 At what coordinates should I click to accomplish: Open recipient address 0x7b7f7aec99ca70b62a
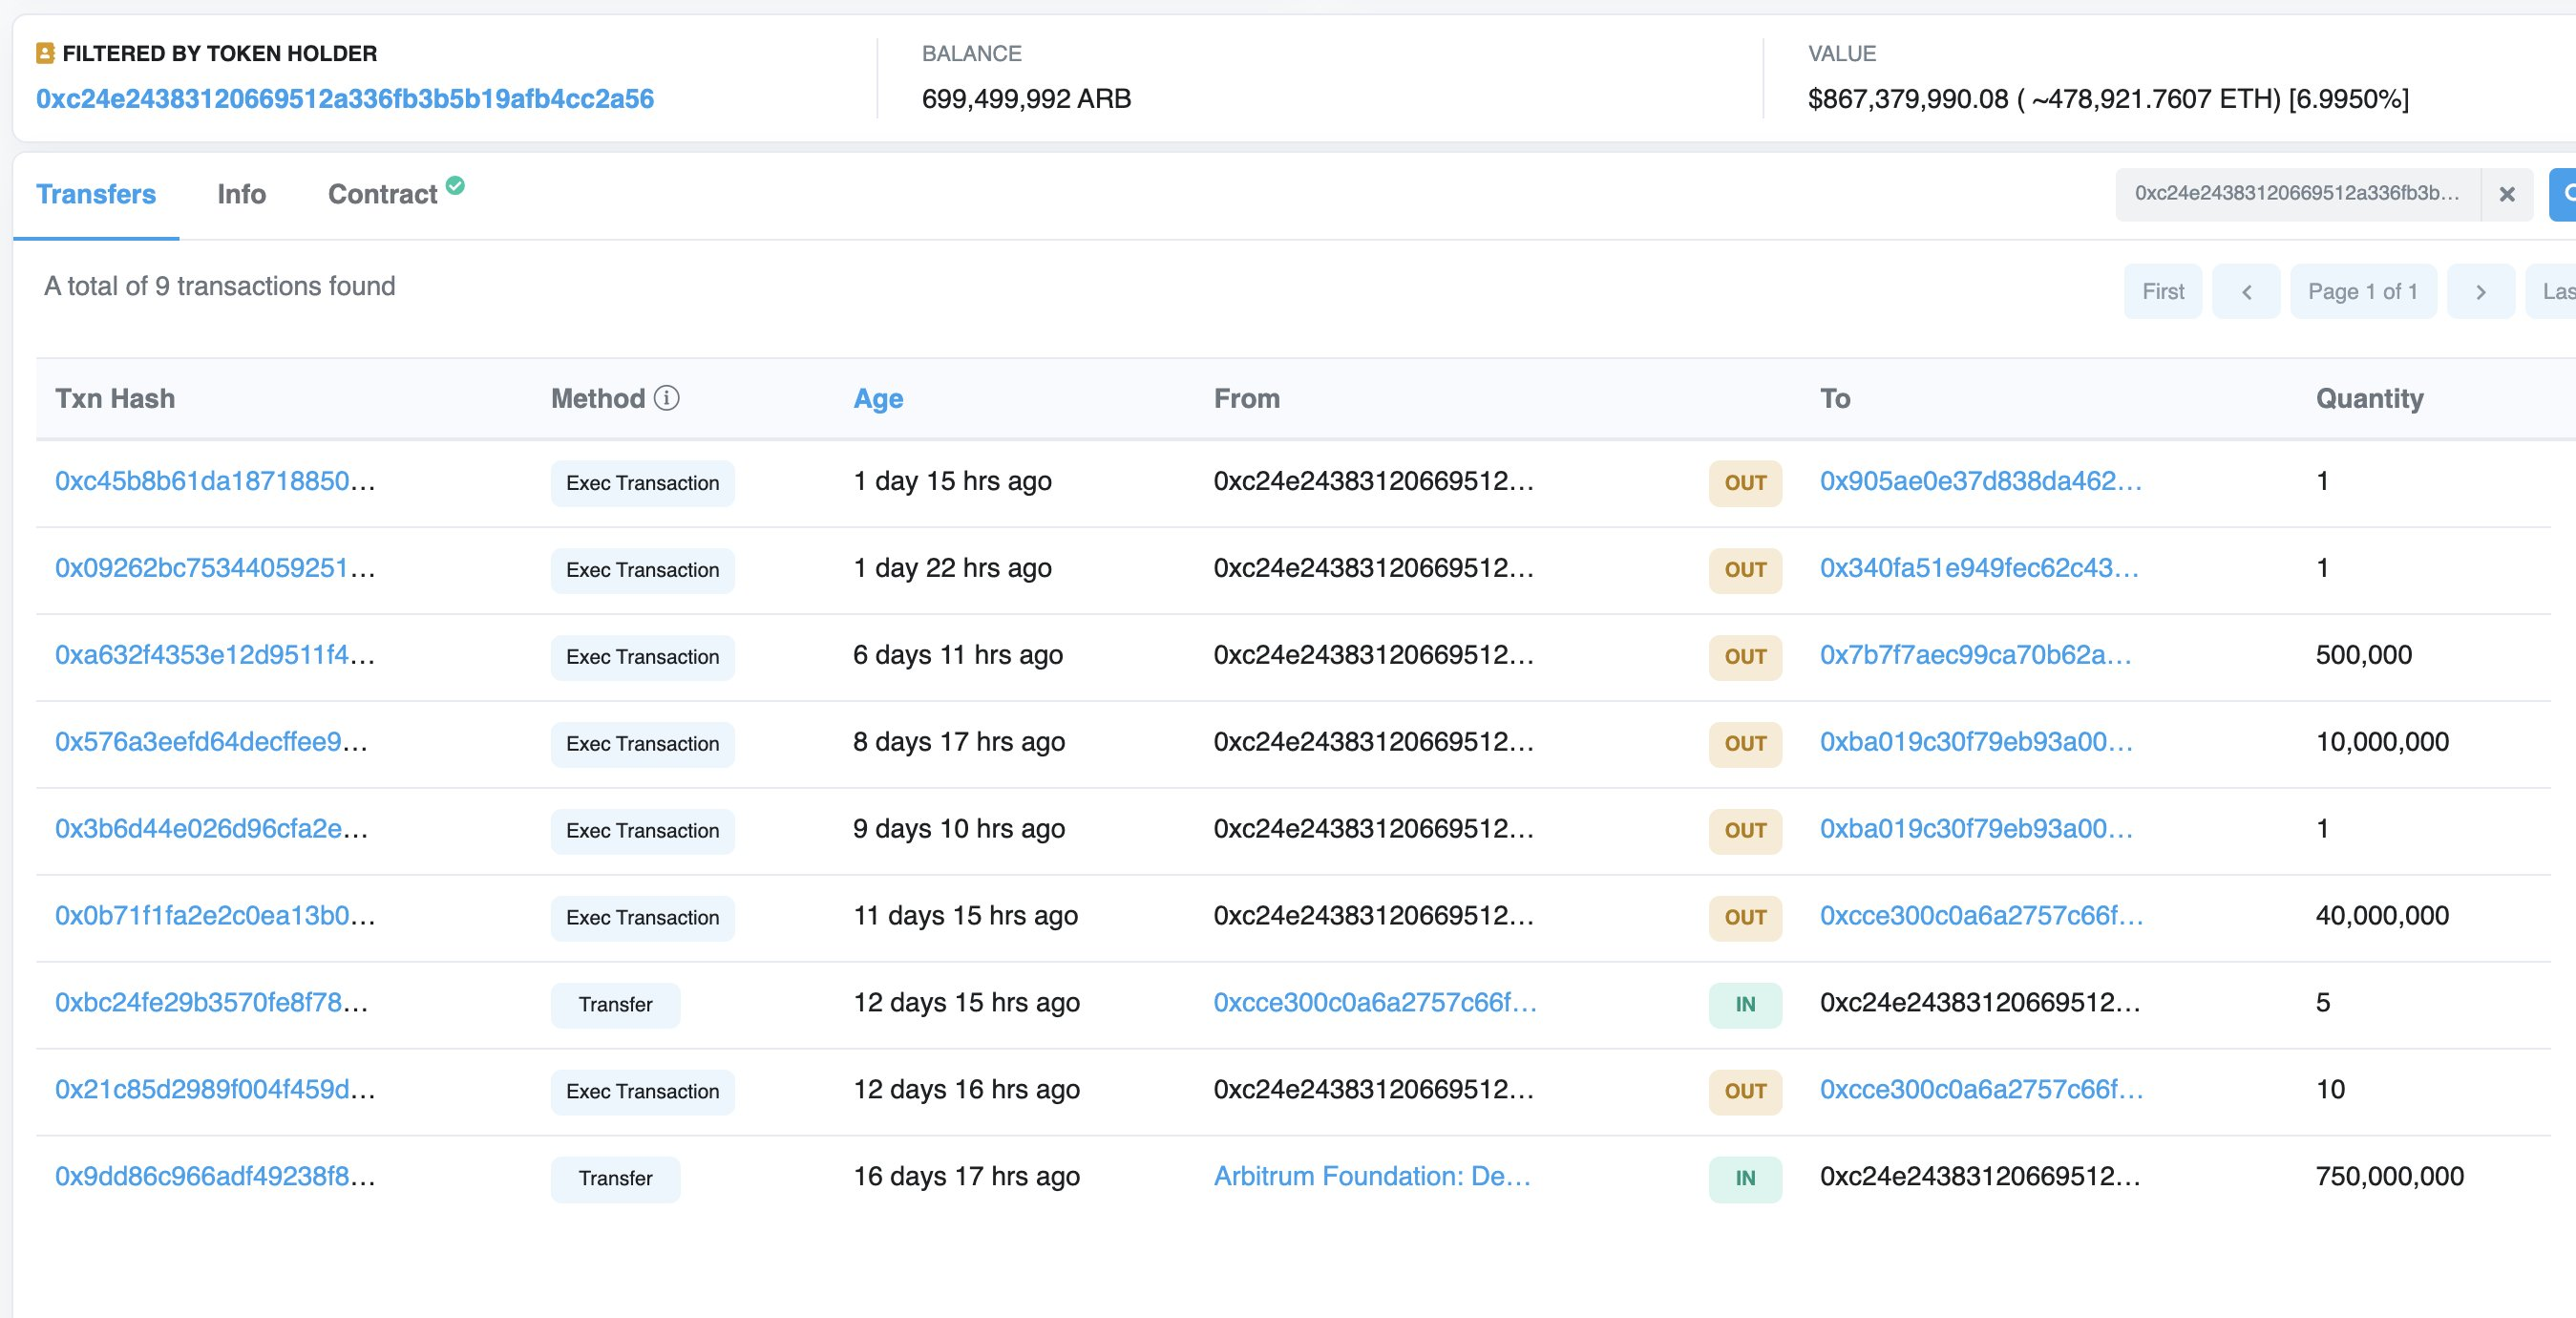click(1974, 655)
